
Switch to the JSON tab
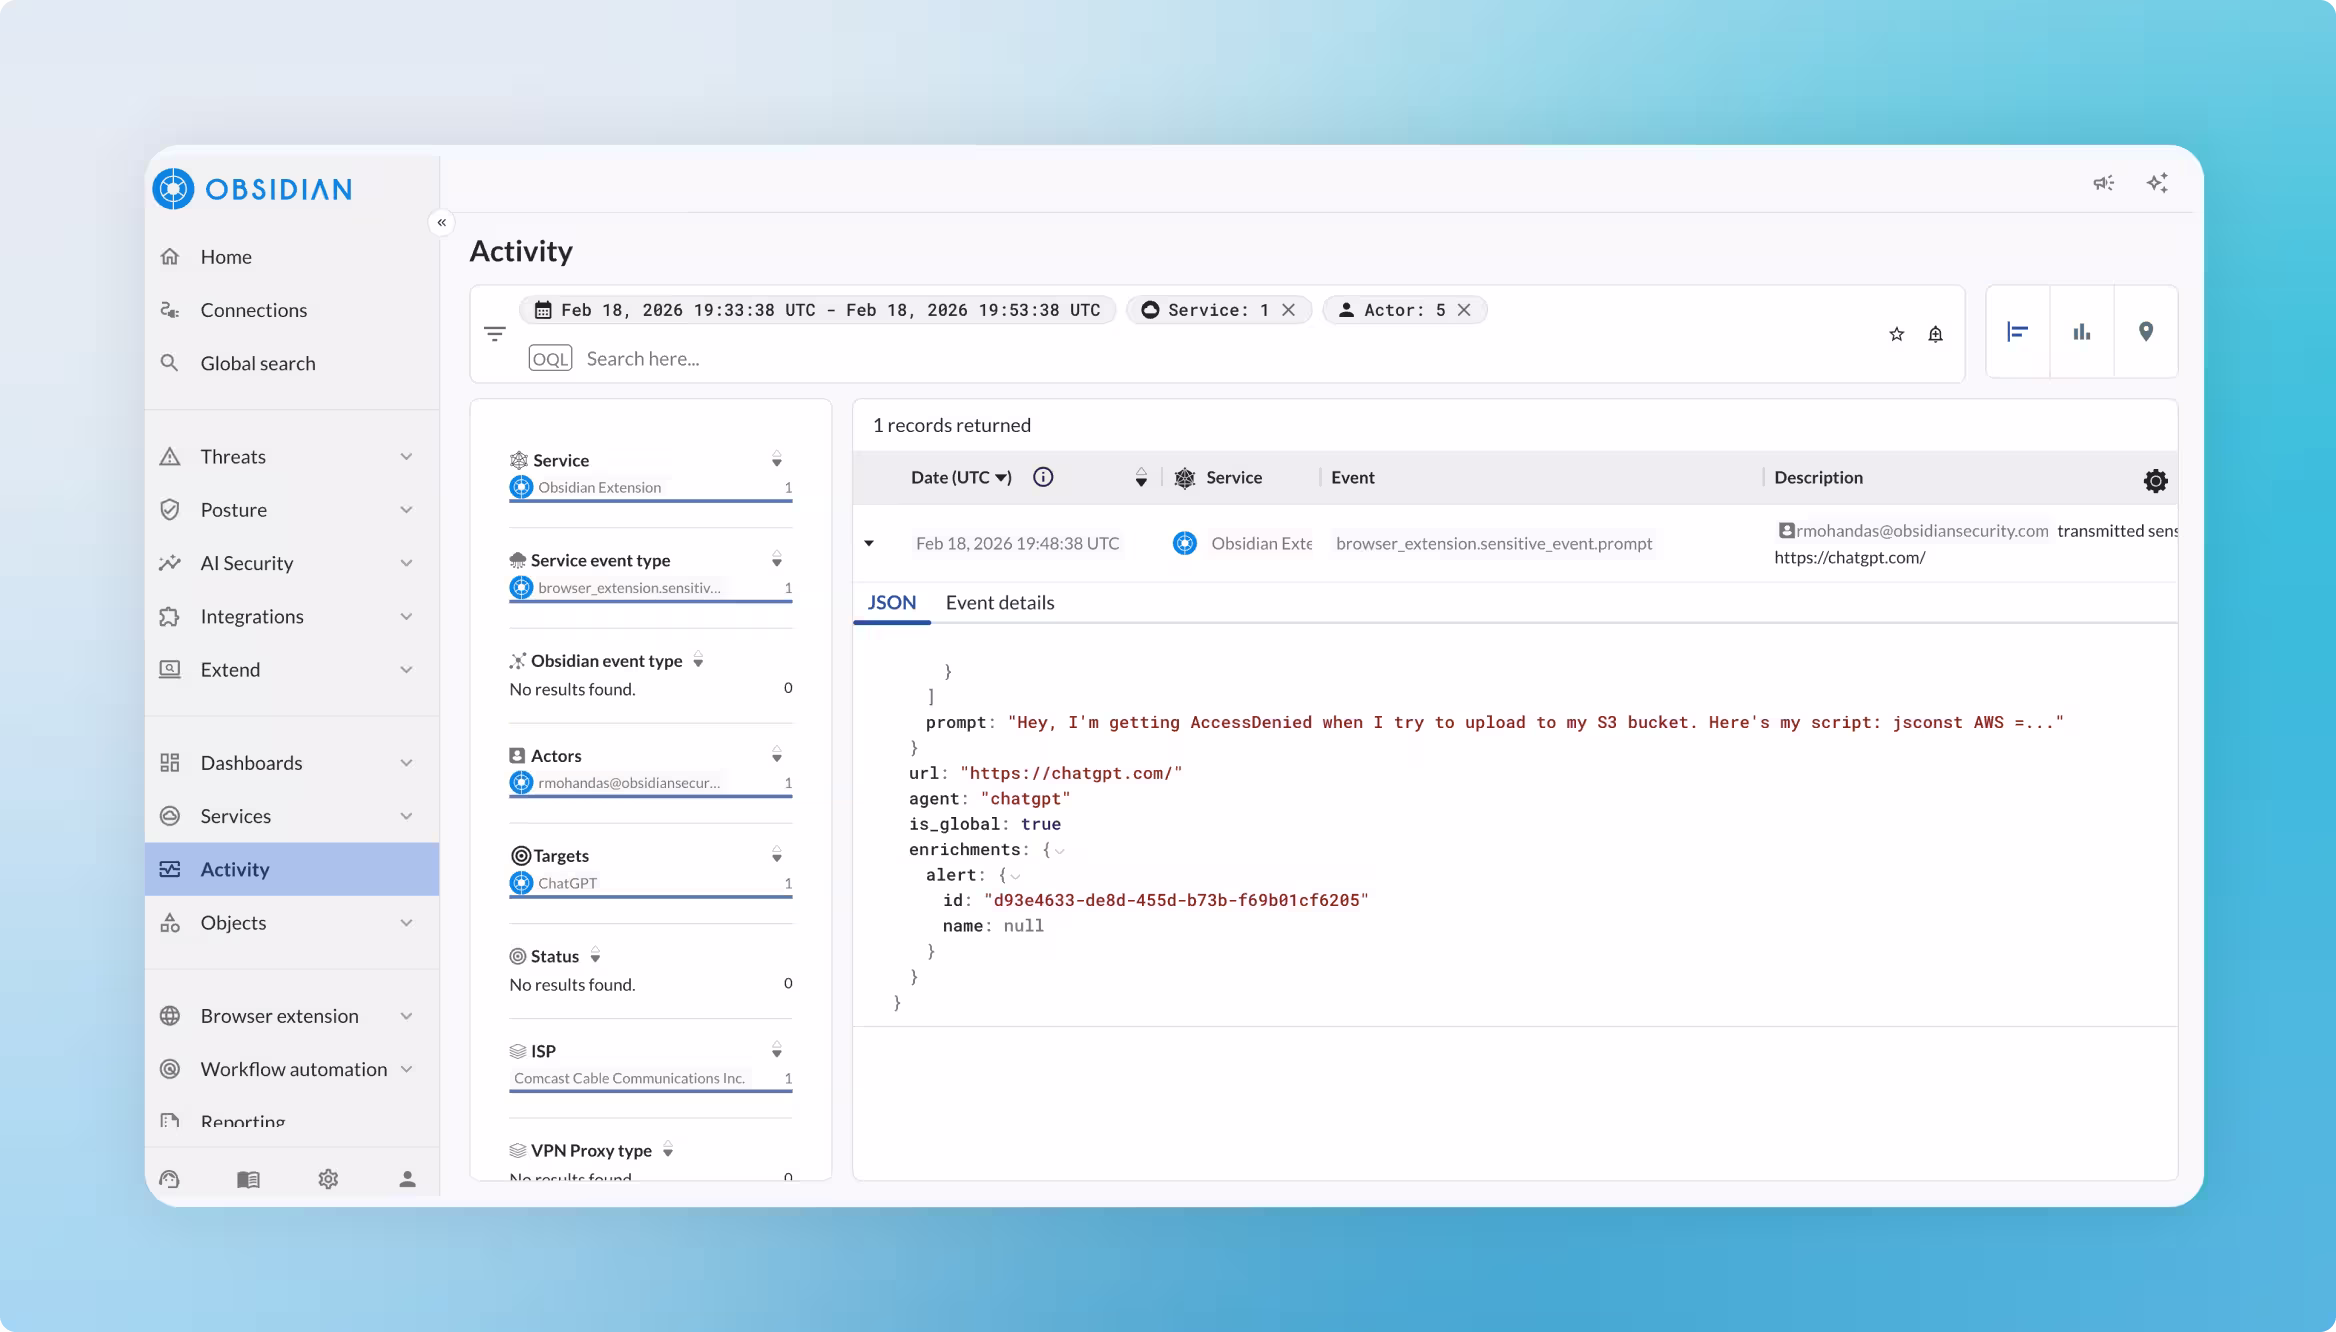point(891,602)
